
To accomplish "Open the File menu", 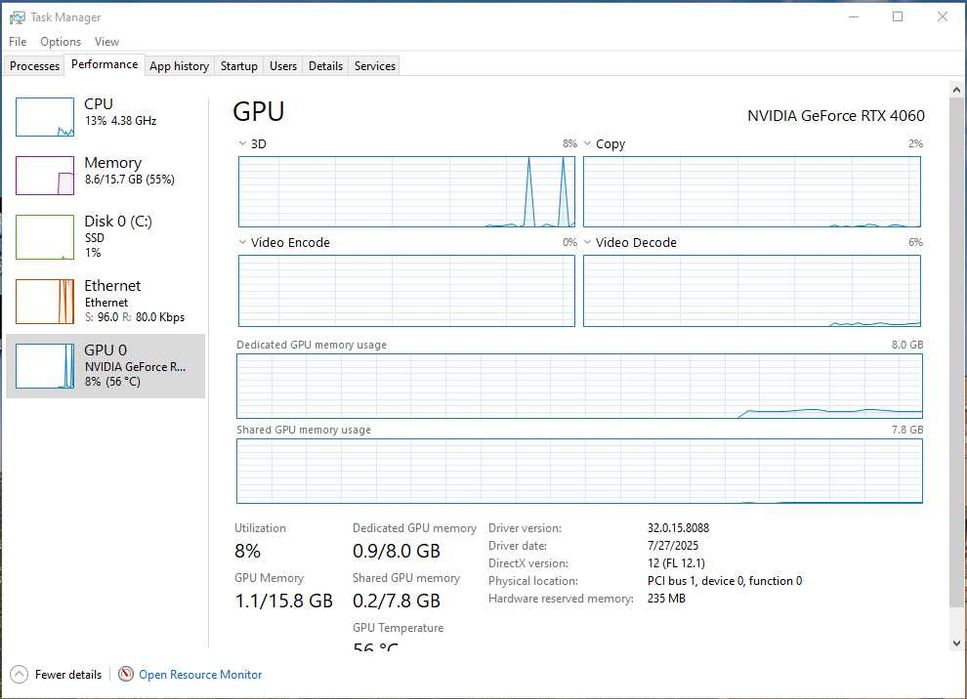I will click(18, 42).
